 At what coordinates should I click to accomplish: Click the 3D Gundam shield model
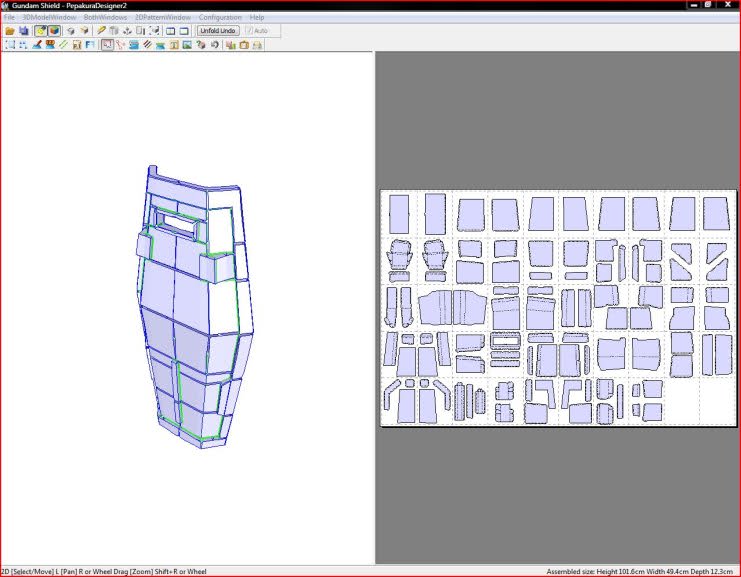click(195, 307)
